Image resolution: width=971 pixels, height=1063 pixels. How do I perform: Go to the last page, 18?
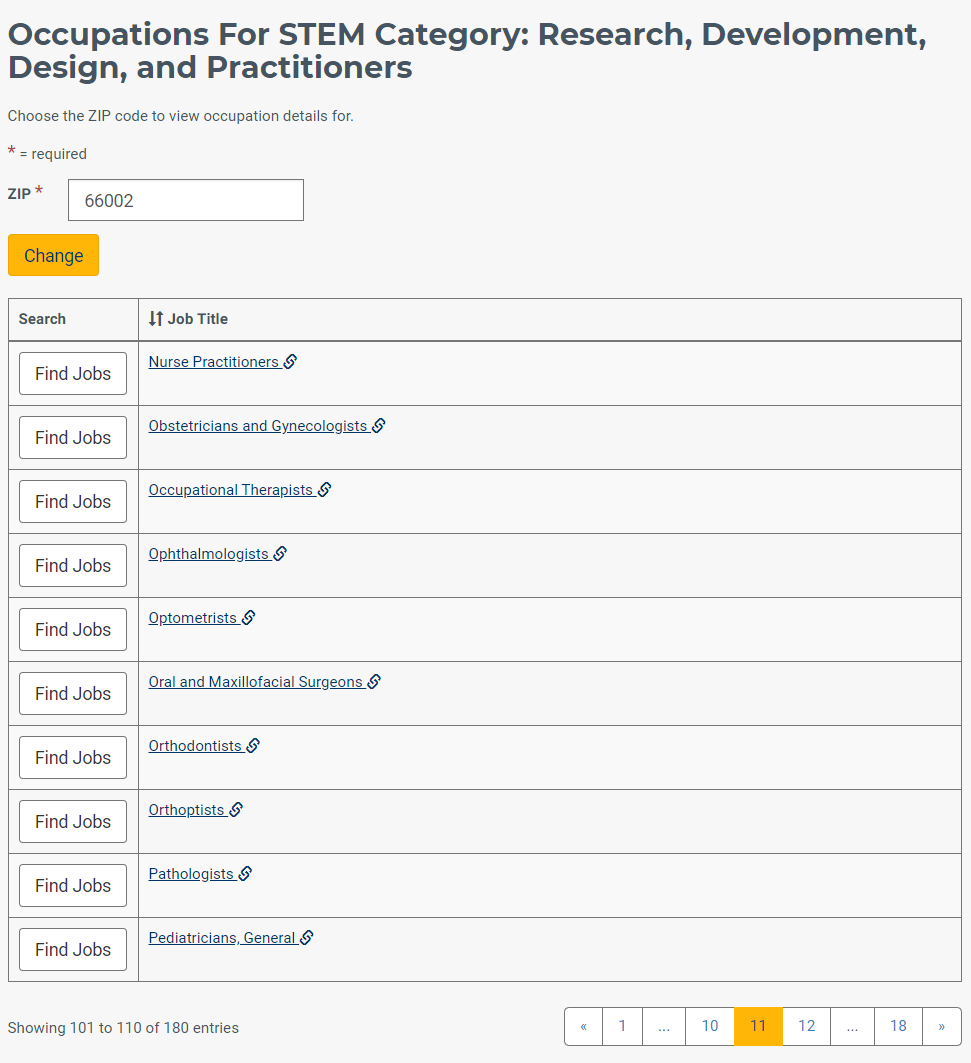pos(898,1026)
